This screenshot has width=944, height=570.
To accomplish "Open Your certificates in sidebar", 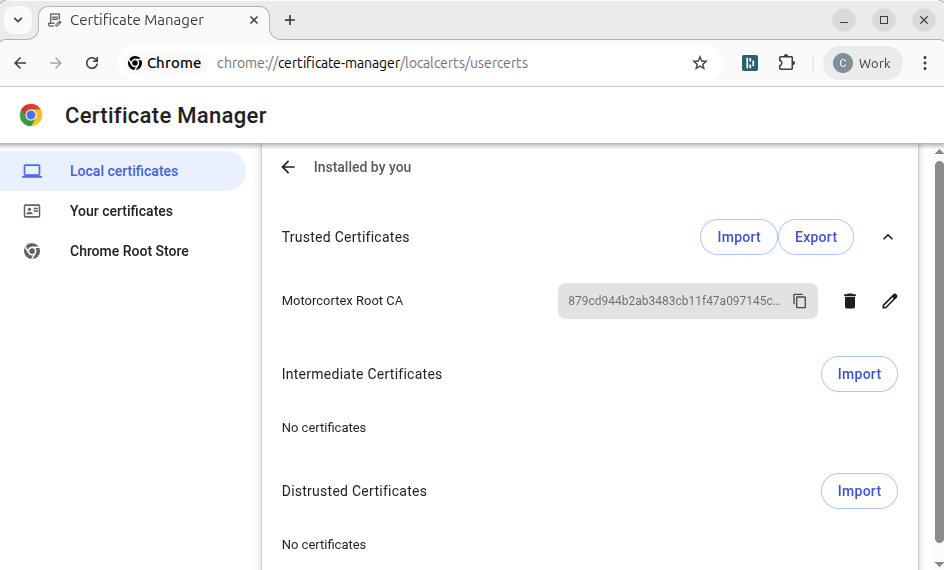I will coord(121,211).
